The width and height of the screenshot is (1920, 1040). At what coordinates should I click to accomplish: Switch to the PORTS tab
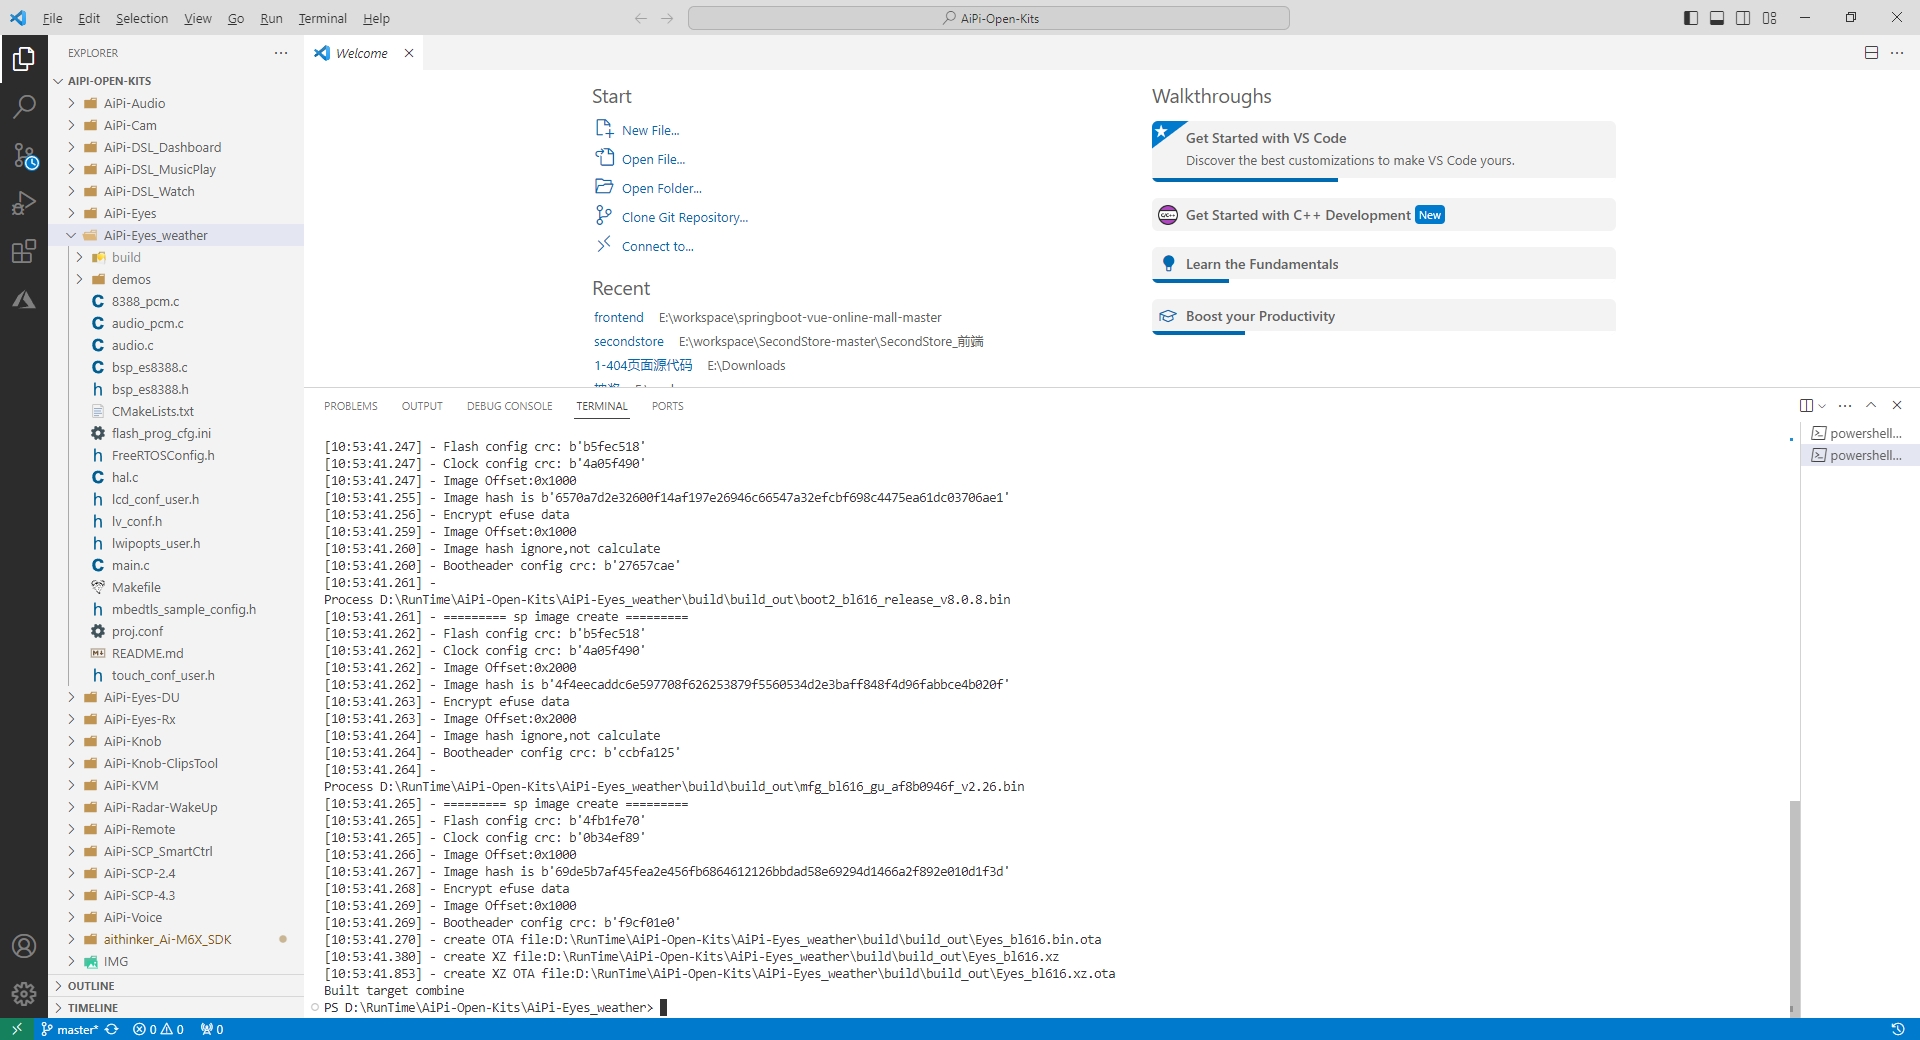pyautogui.click(x=668, y=406)
